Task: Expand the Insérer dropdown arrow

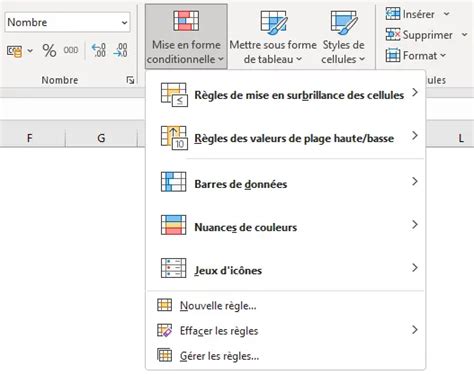Action: pyautogui.click(x=447, y=14)
